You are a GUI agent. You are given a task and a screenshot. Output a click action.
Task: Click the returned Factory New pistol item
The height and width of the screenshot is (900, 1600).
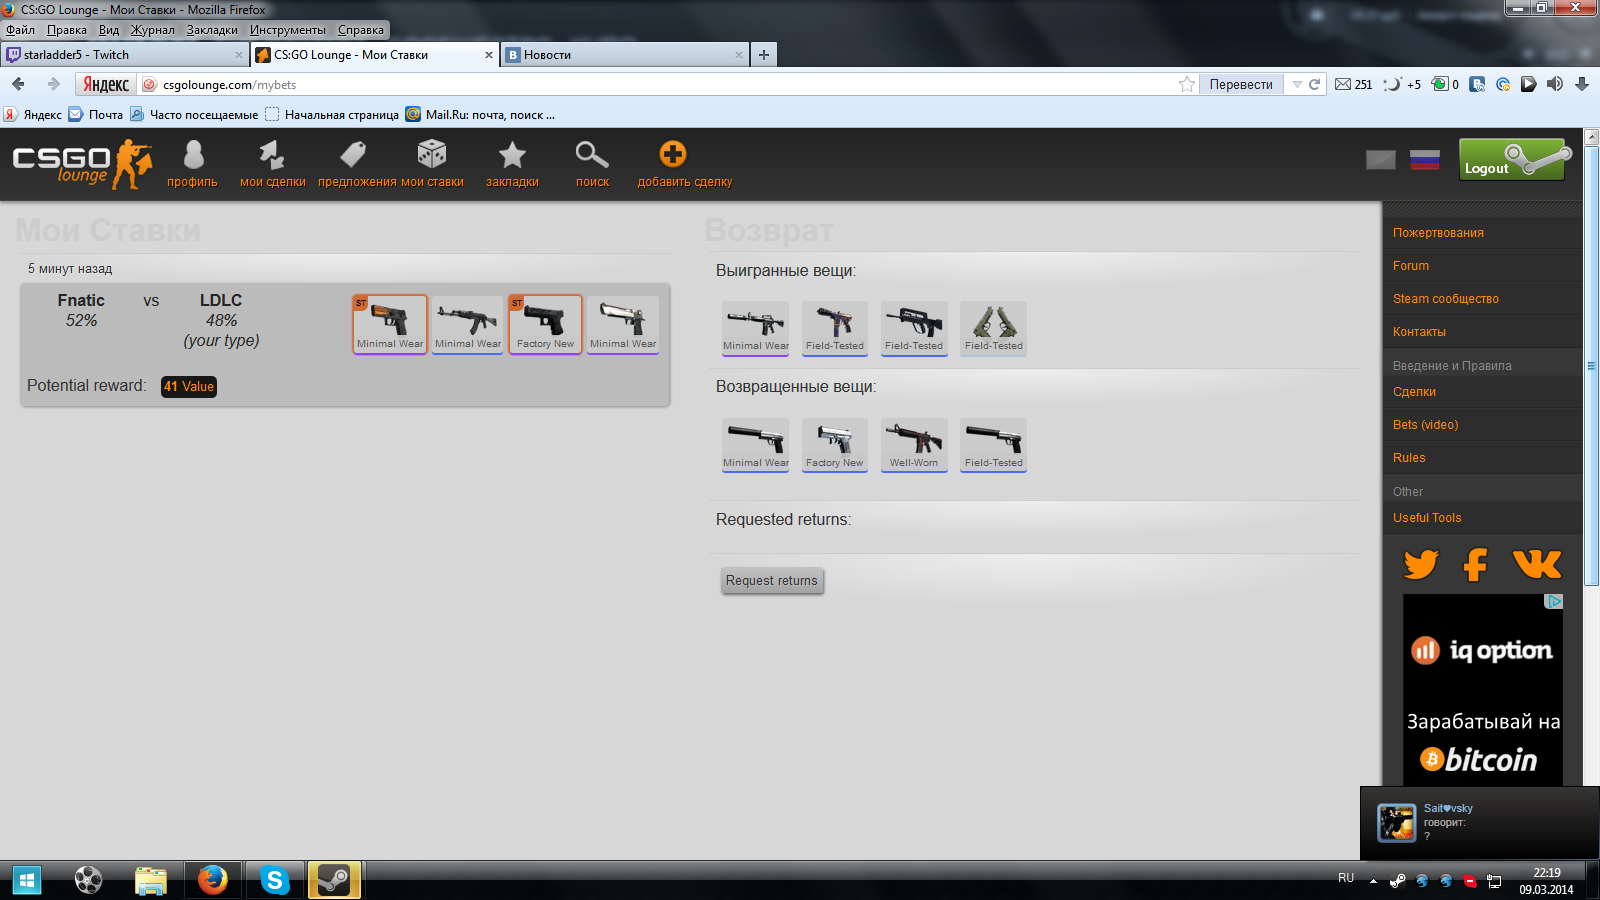click(835, 445)
